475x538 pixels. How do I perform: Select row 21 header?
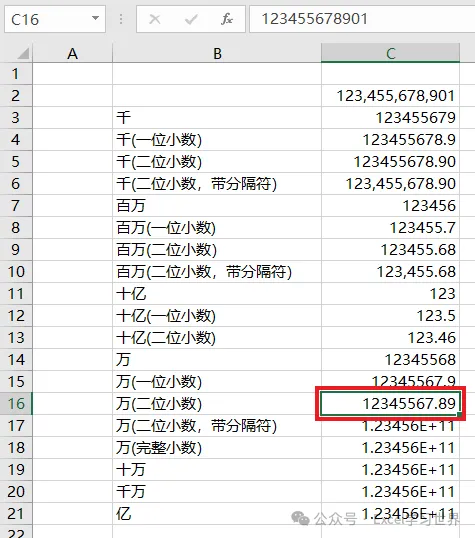(x=16, y=513)
